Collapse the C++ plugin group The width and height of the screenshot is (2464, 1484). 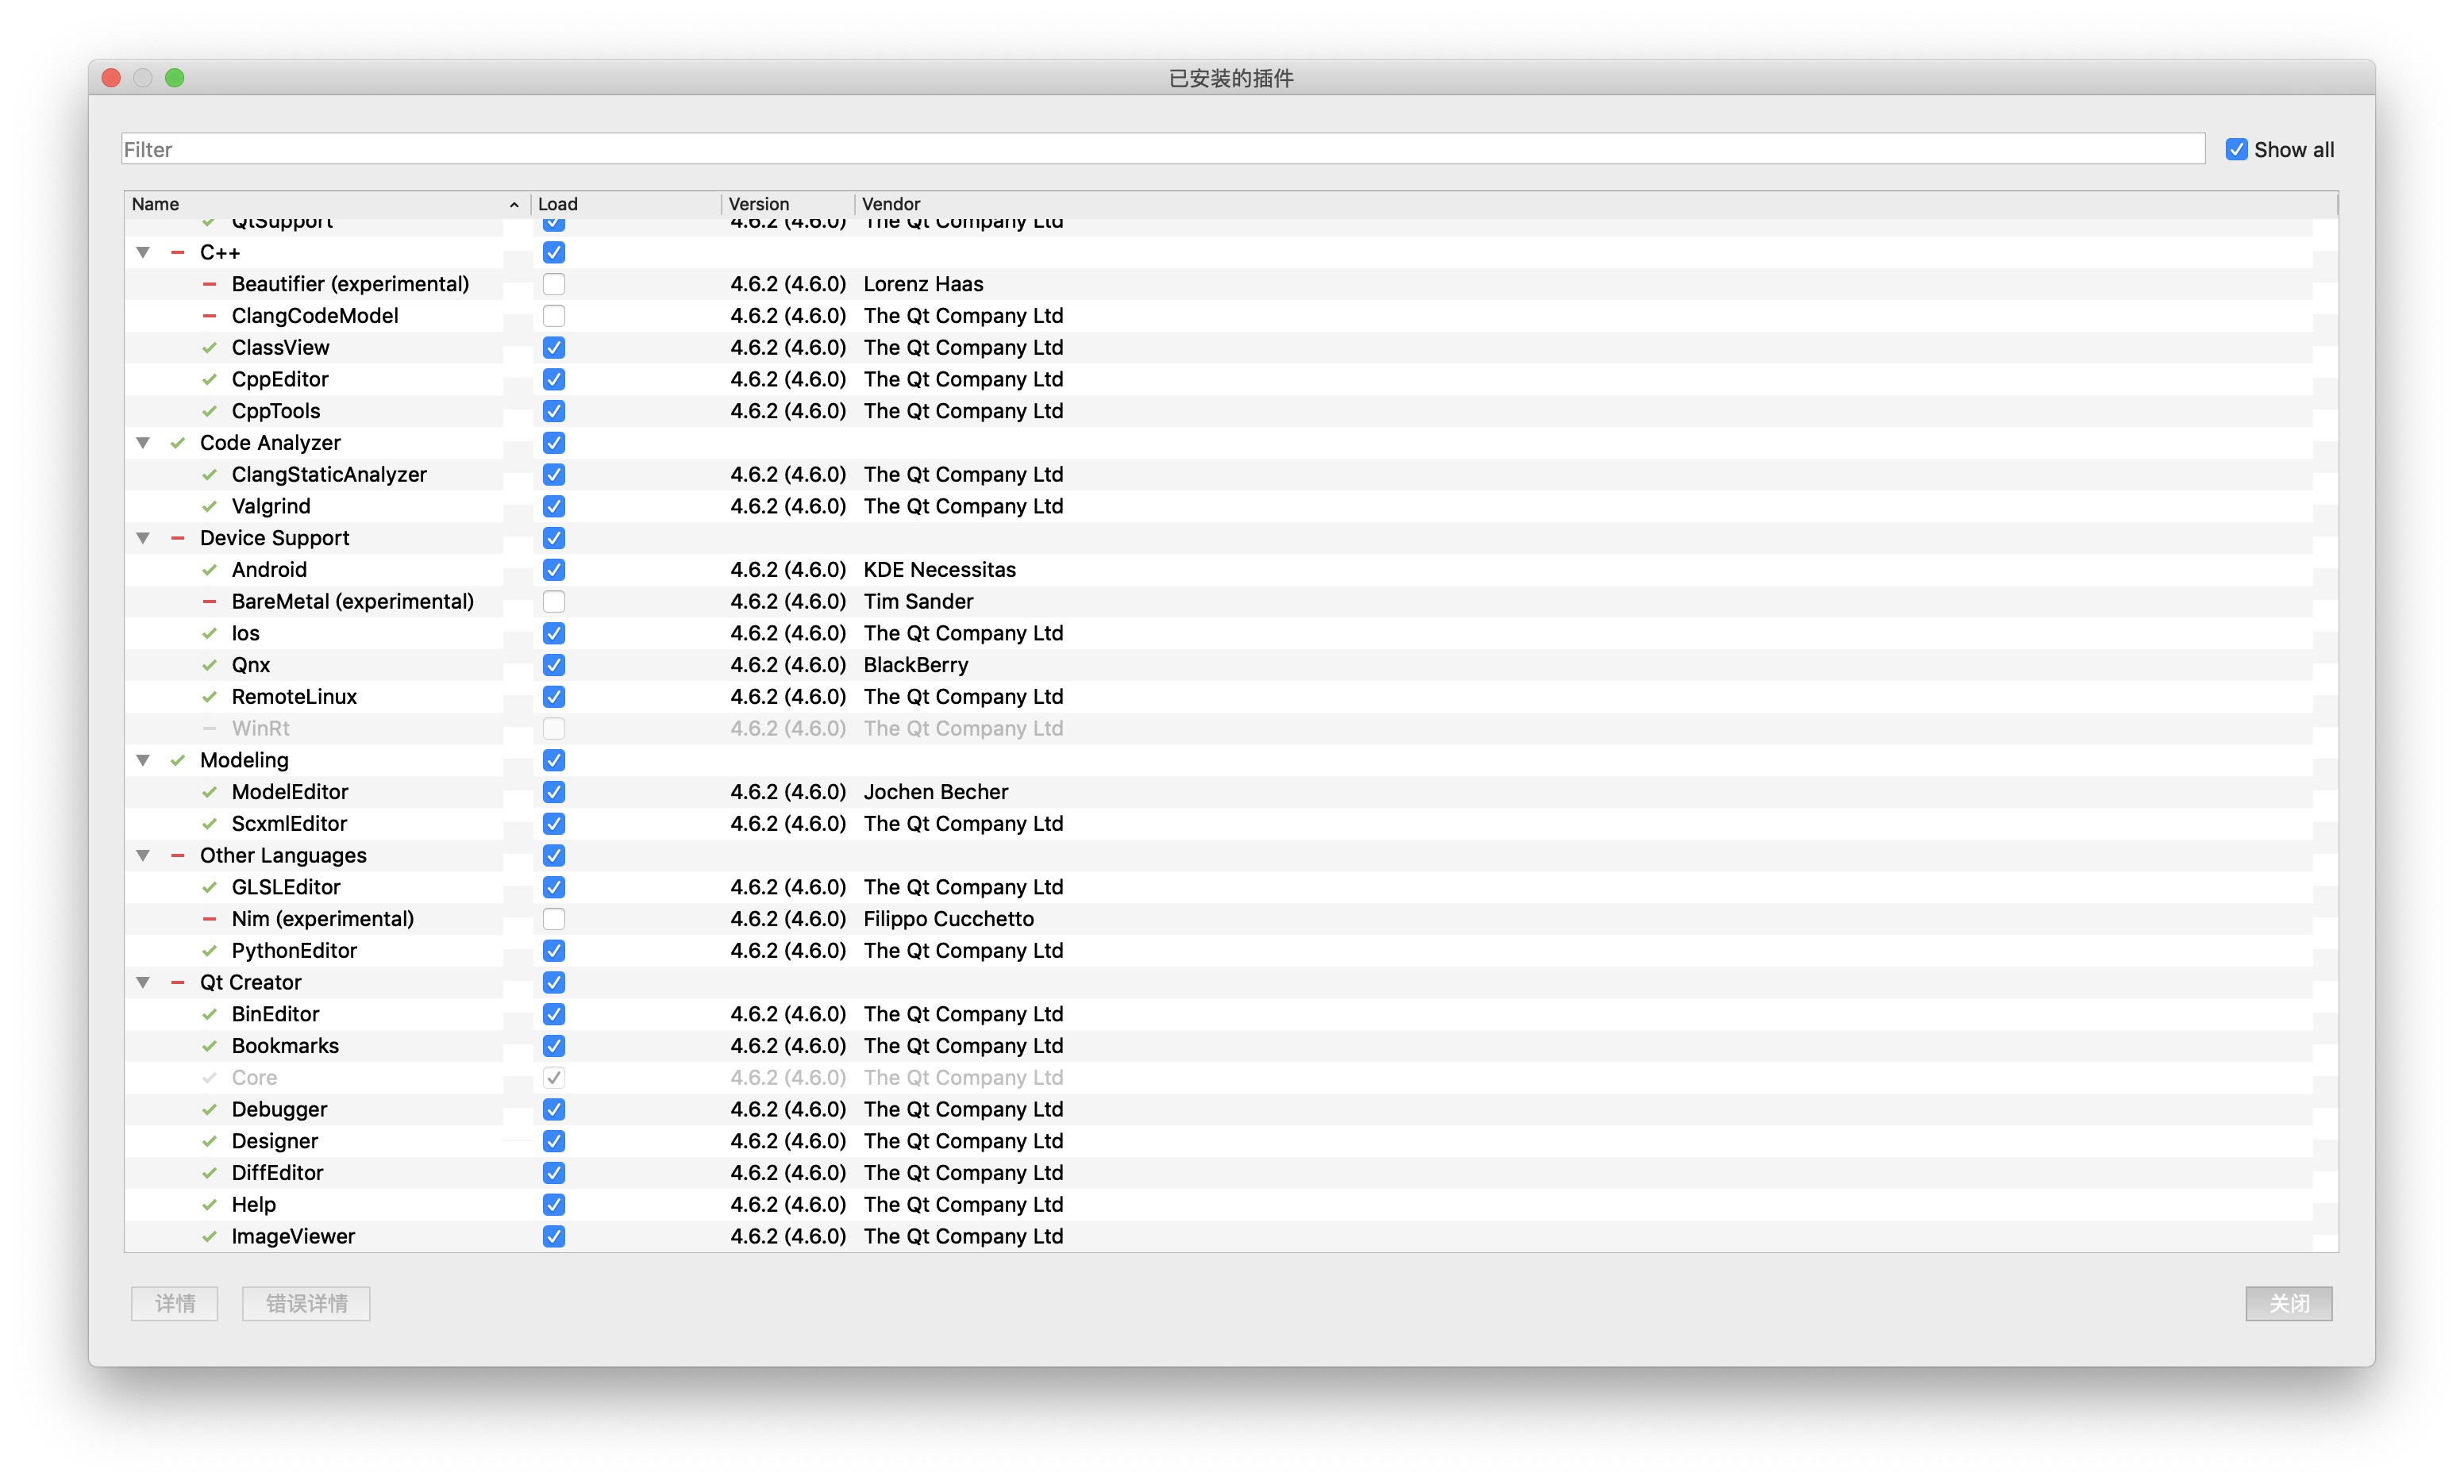click(x=143, y=253)
